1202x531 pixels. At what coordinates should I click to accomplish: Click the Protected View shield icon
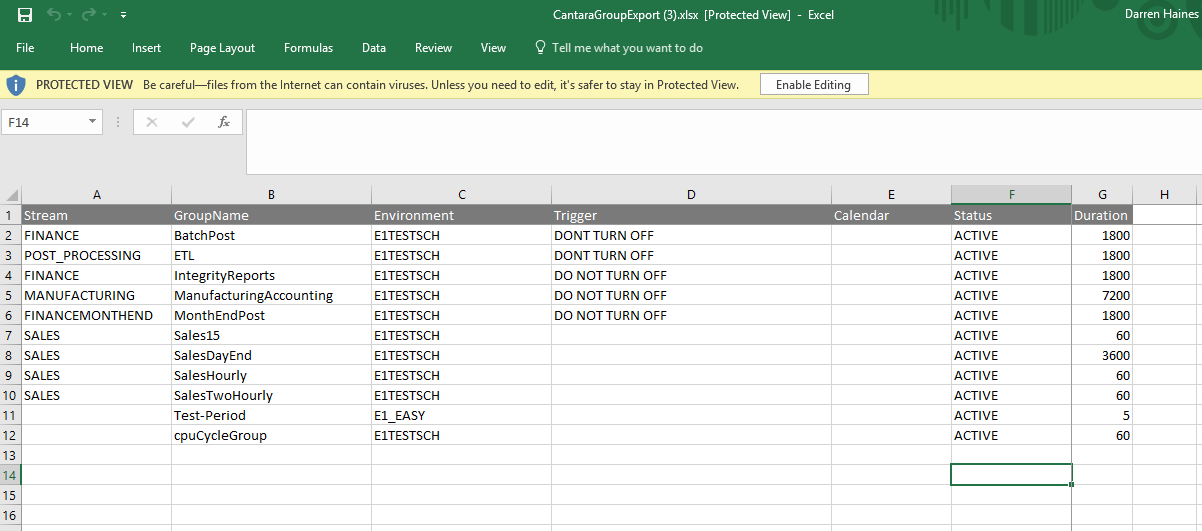click(x=16, y=85)
